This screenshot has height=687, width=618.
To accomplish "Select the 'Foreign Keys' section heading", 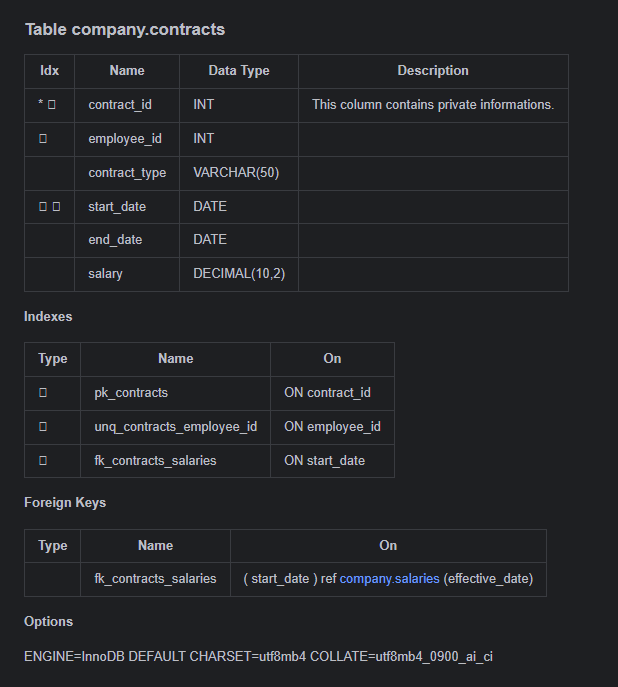I will pos(65,503).
